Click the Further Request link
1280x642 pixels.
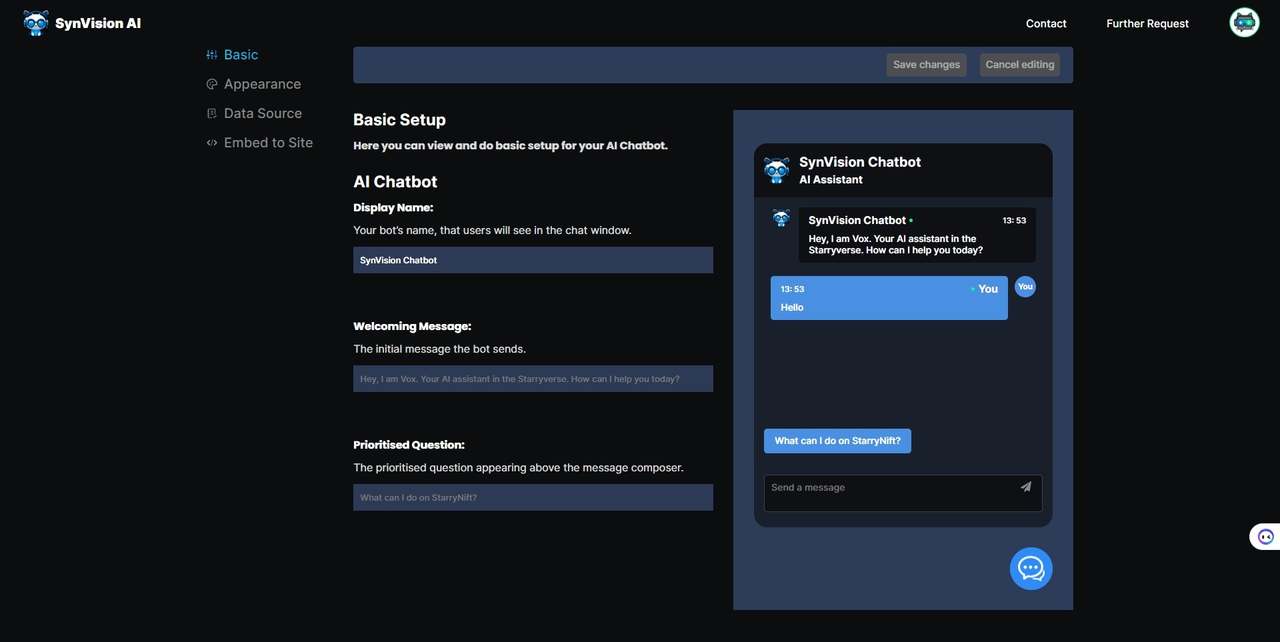1147,24
